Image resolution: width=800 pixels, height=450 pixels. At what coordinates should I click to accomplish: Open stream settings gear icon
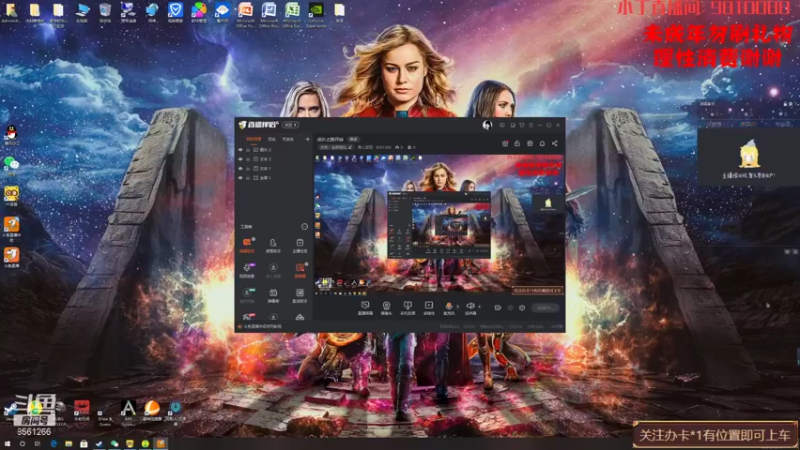[522, 308]
